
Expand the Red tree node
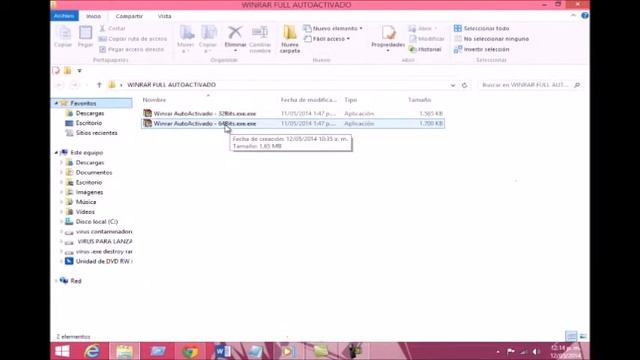pyautogui.click(x=56, y=281)
